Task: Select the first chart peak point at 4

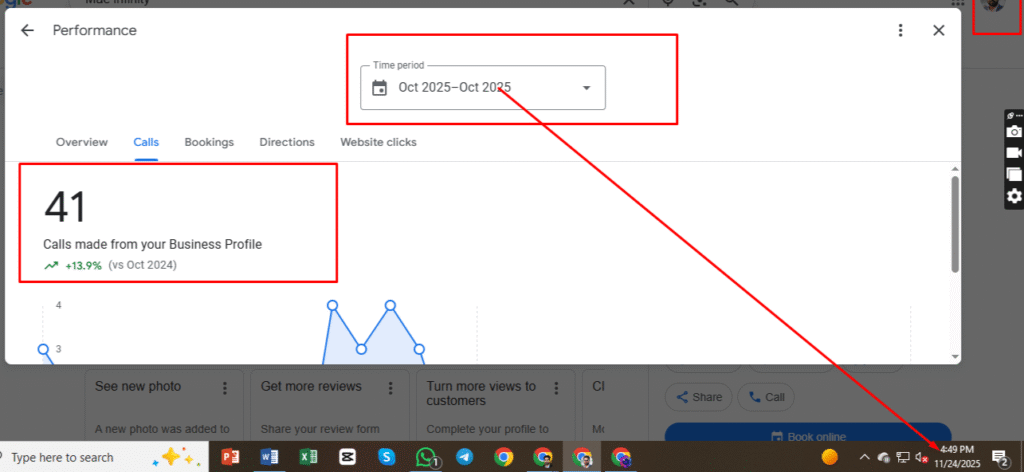Action: [332, 305]
